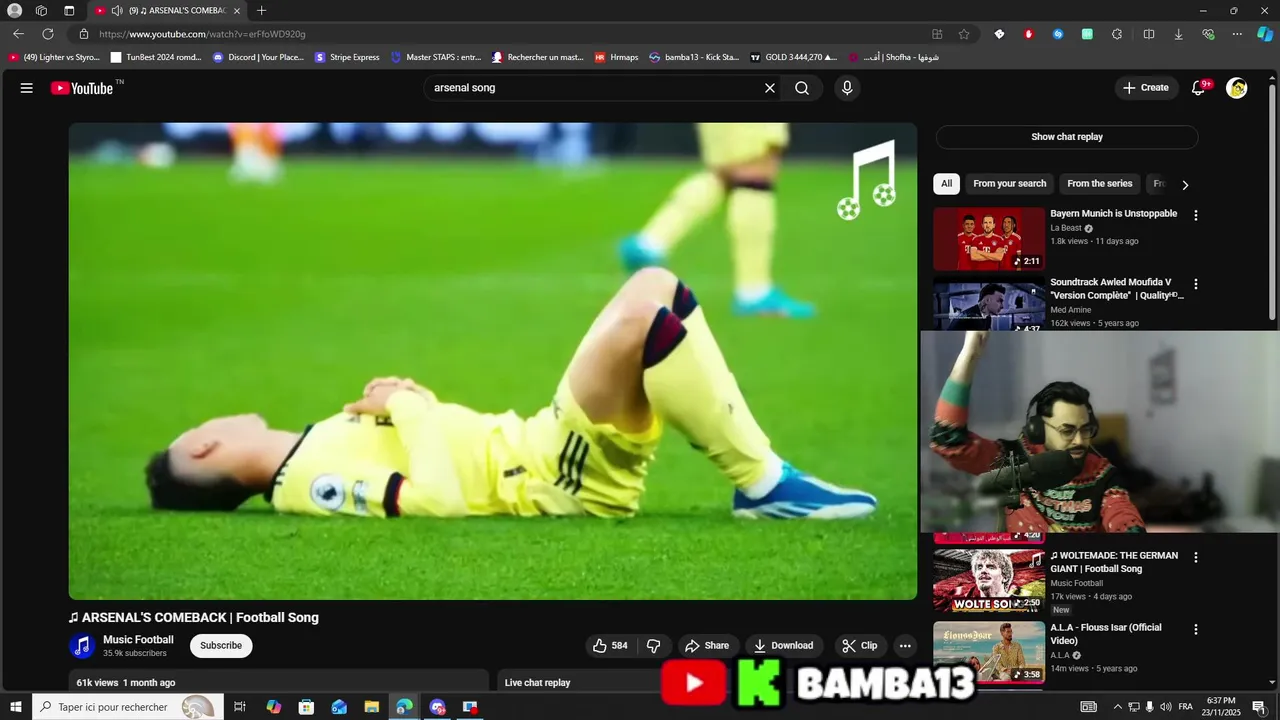Screen dimensions: 1280x720
Task: Open a new browser tab
Action: tap(261, 11)
